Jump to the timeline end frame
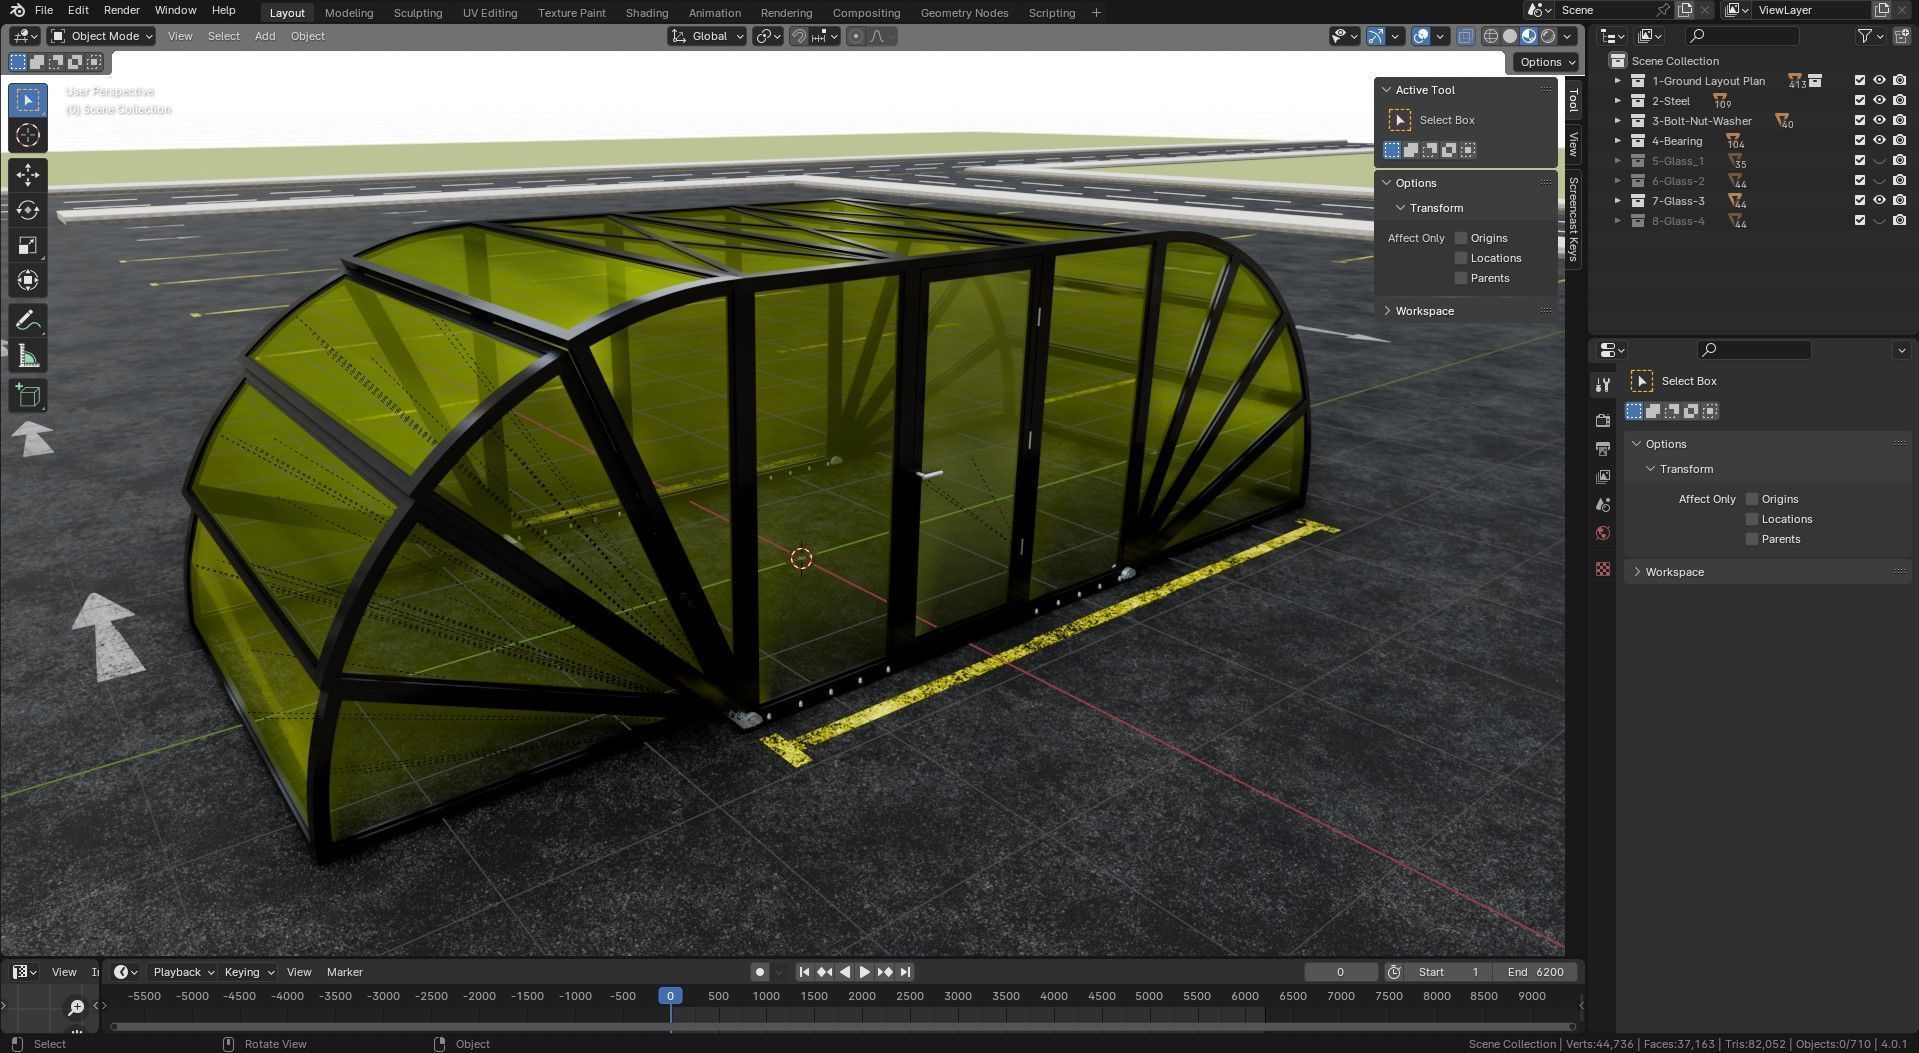Viewport: 1919px width, 1053px height. pyautogui.click(x=905, y=972)
